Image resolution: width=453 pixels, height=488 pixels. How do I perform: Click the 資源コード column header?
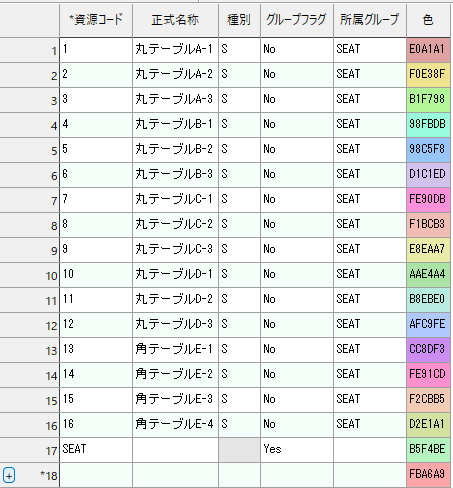click(x=96, y=20)
